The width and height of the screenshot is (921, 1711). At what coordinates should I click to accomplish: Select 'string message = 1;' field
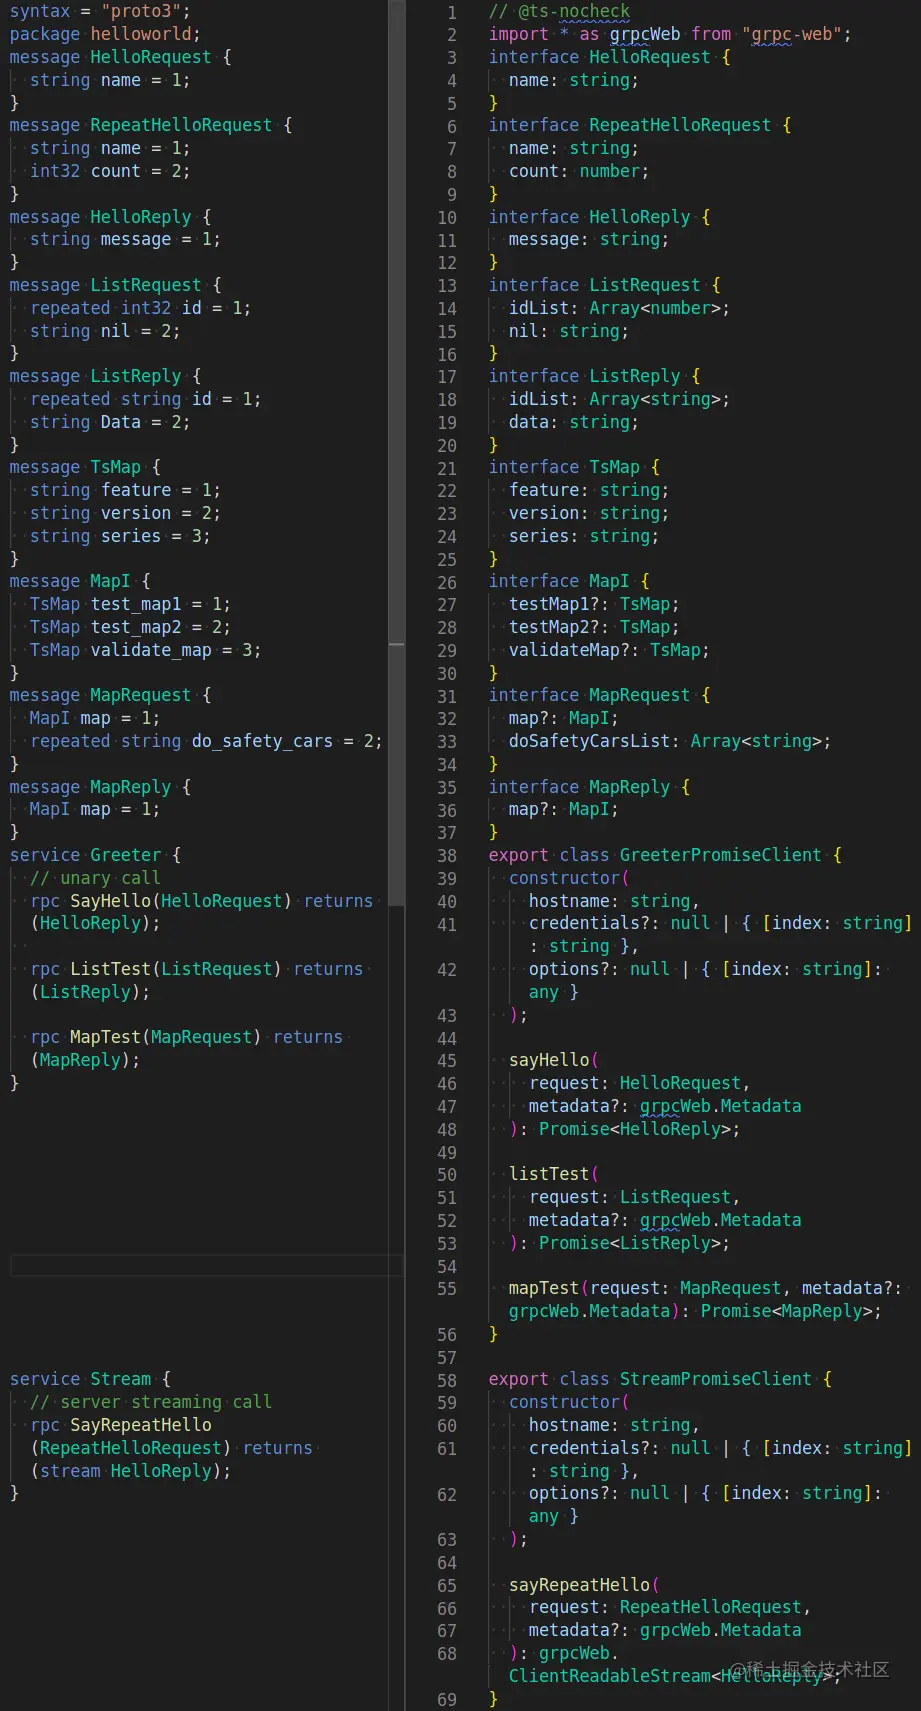(x=125, y=239)
